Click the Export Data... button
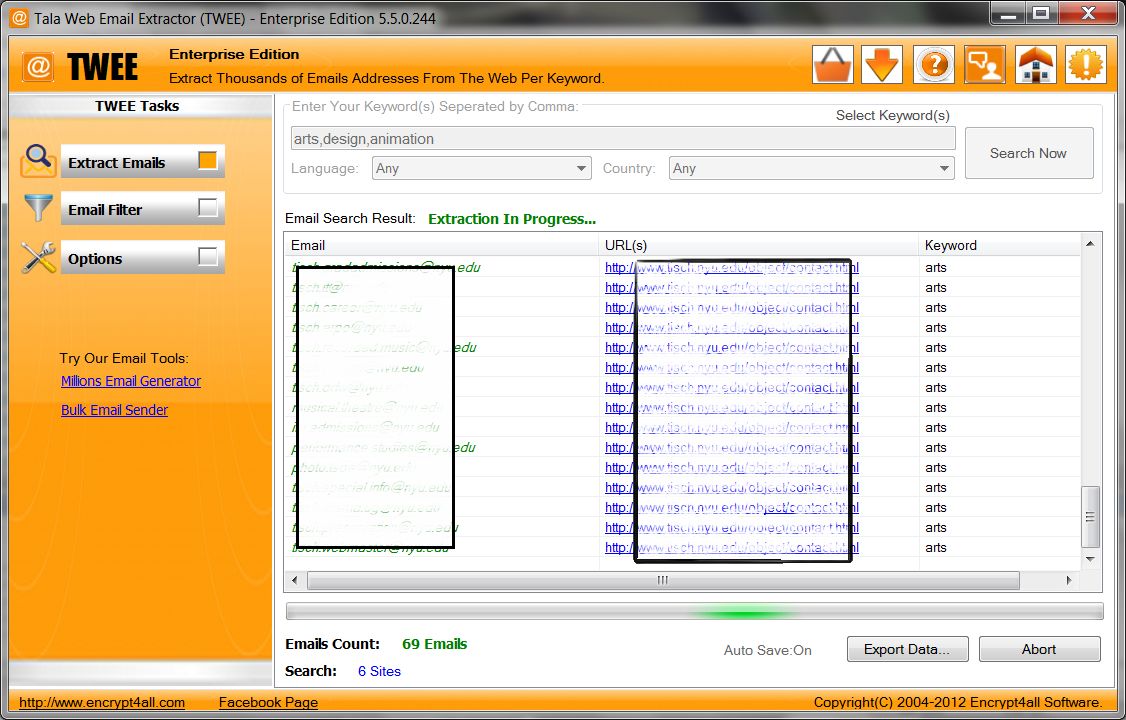This screenshot has height=720, width=1126. 907,650
